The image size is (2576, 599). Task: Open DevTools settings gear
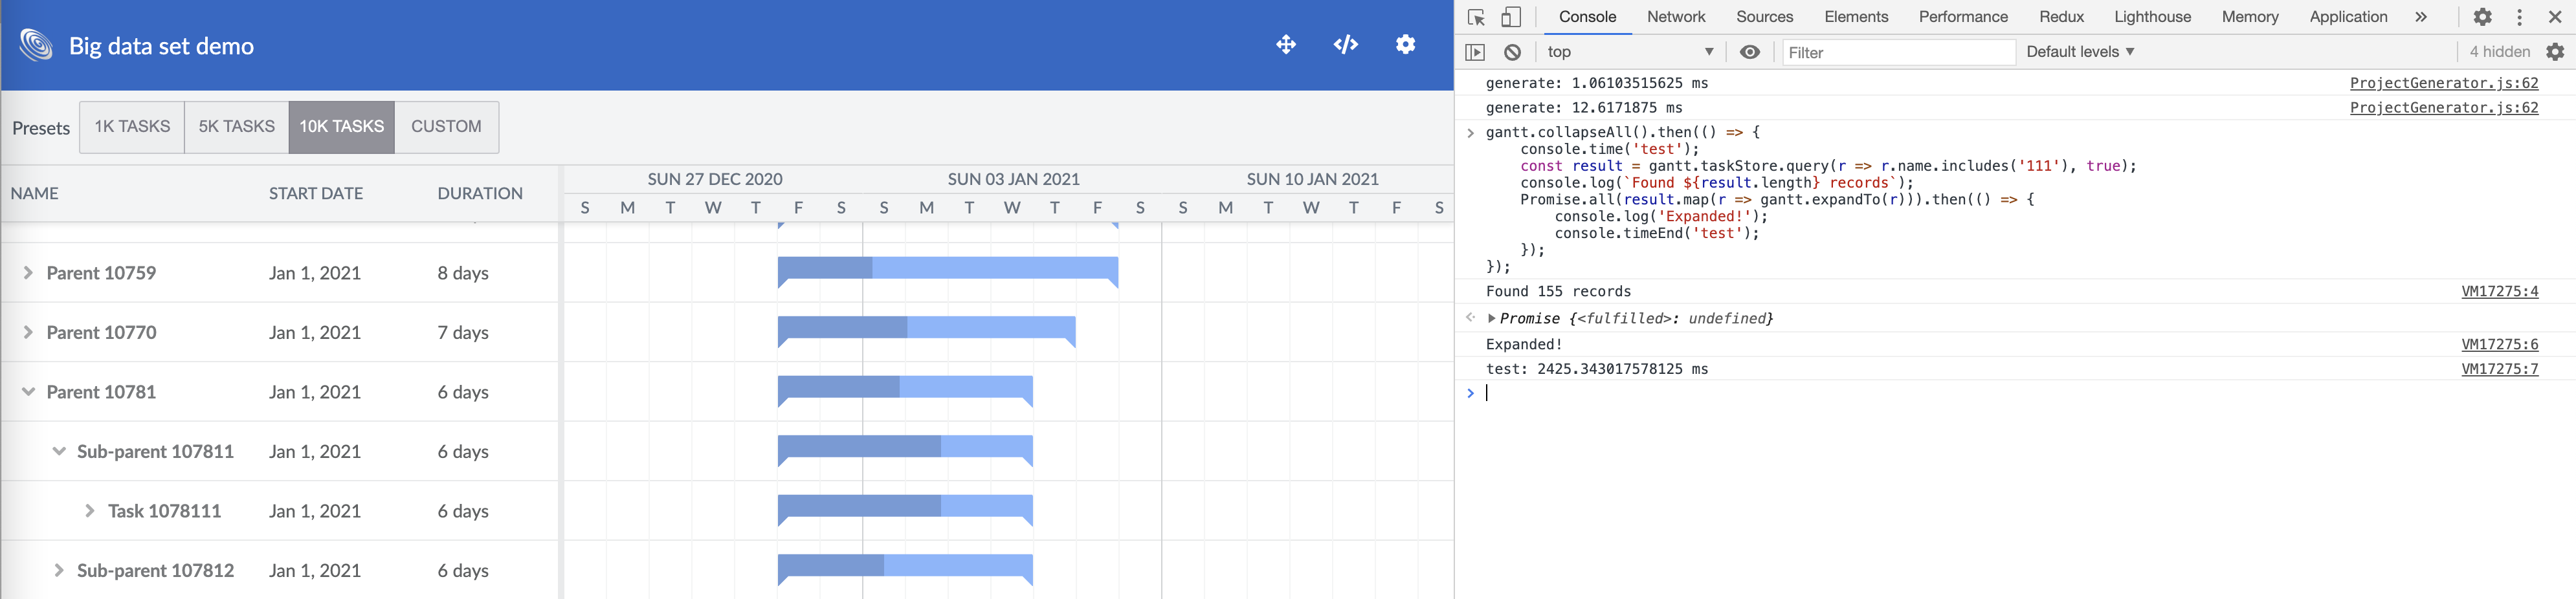2483,17
